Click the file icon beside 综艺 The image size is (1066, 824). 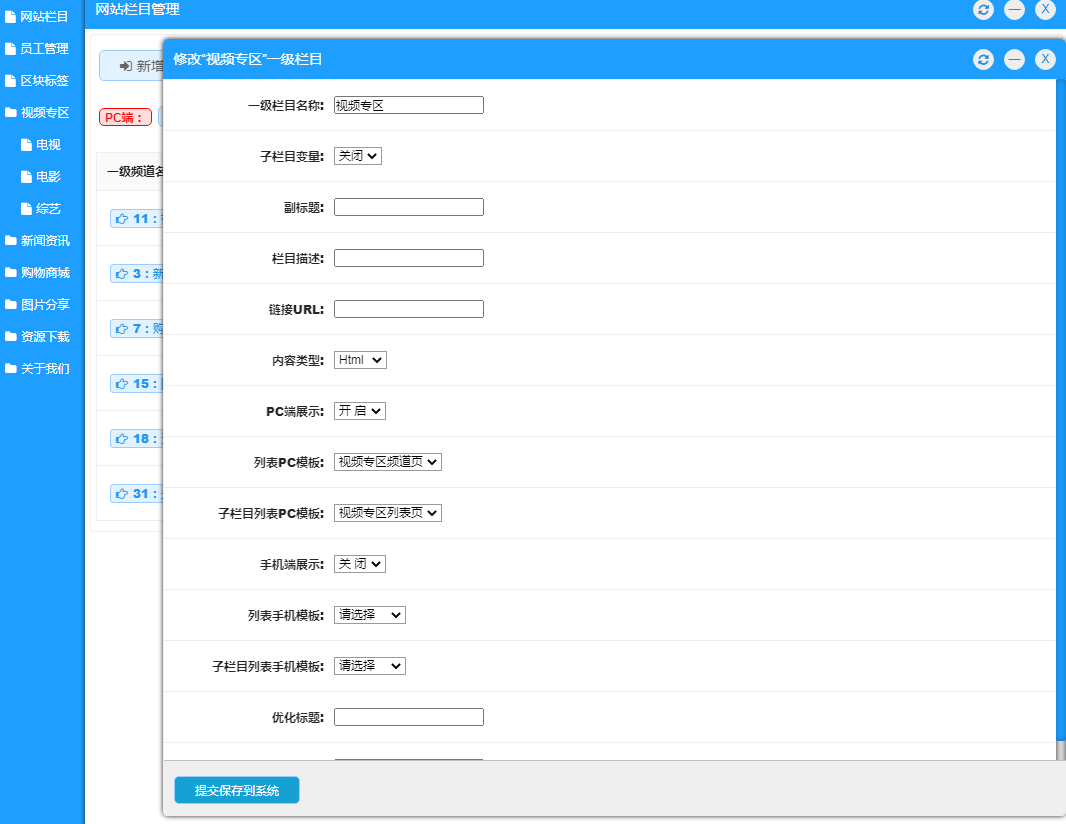[x=27, y=208]
